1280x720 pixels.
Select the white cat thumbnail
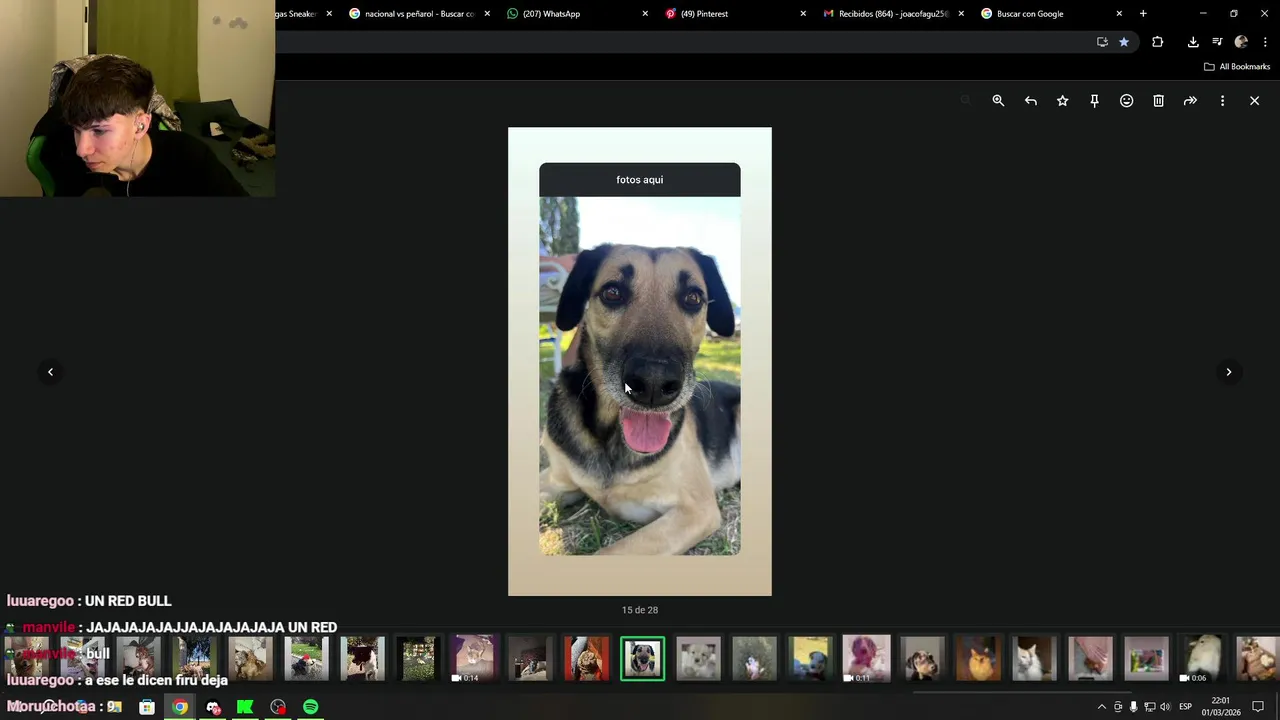(x=1034, y=659)
